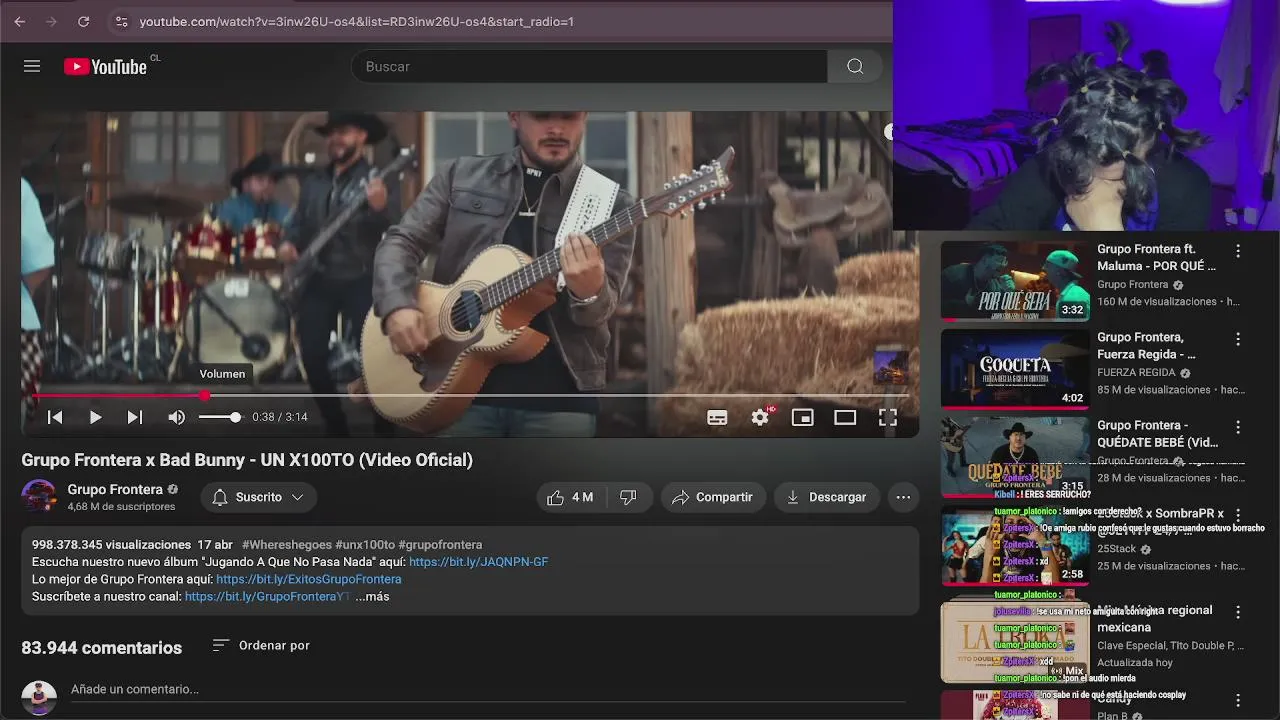Click the '4,68 M de suscriptores' text
This screenshot has height=720, width=1280.
(x=121, y=507)
